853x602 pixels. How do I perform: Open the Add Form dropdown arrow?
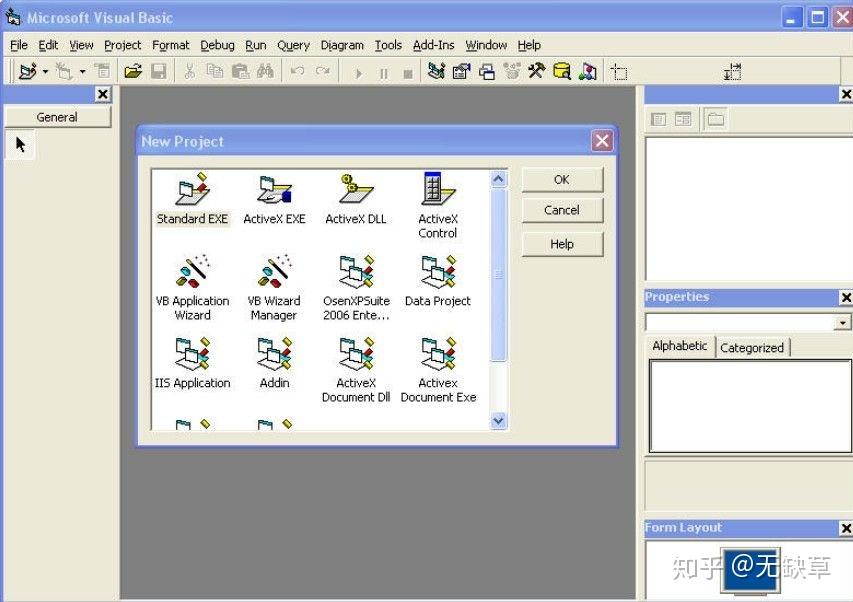point(82,71)
